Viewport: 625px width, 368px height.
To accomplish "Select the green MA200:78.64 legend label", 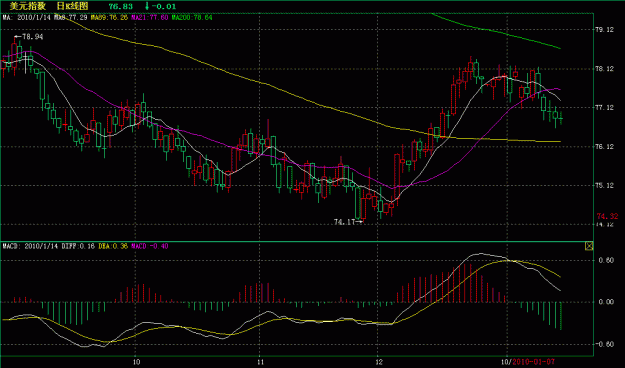I will (192, 18).
